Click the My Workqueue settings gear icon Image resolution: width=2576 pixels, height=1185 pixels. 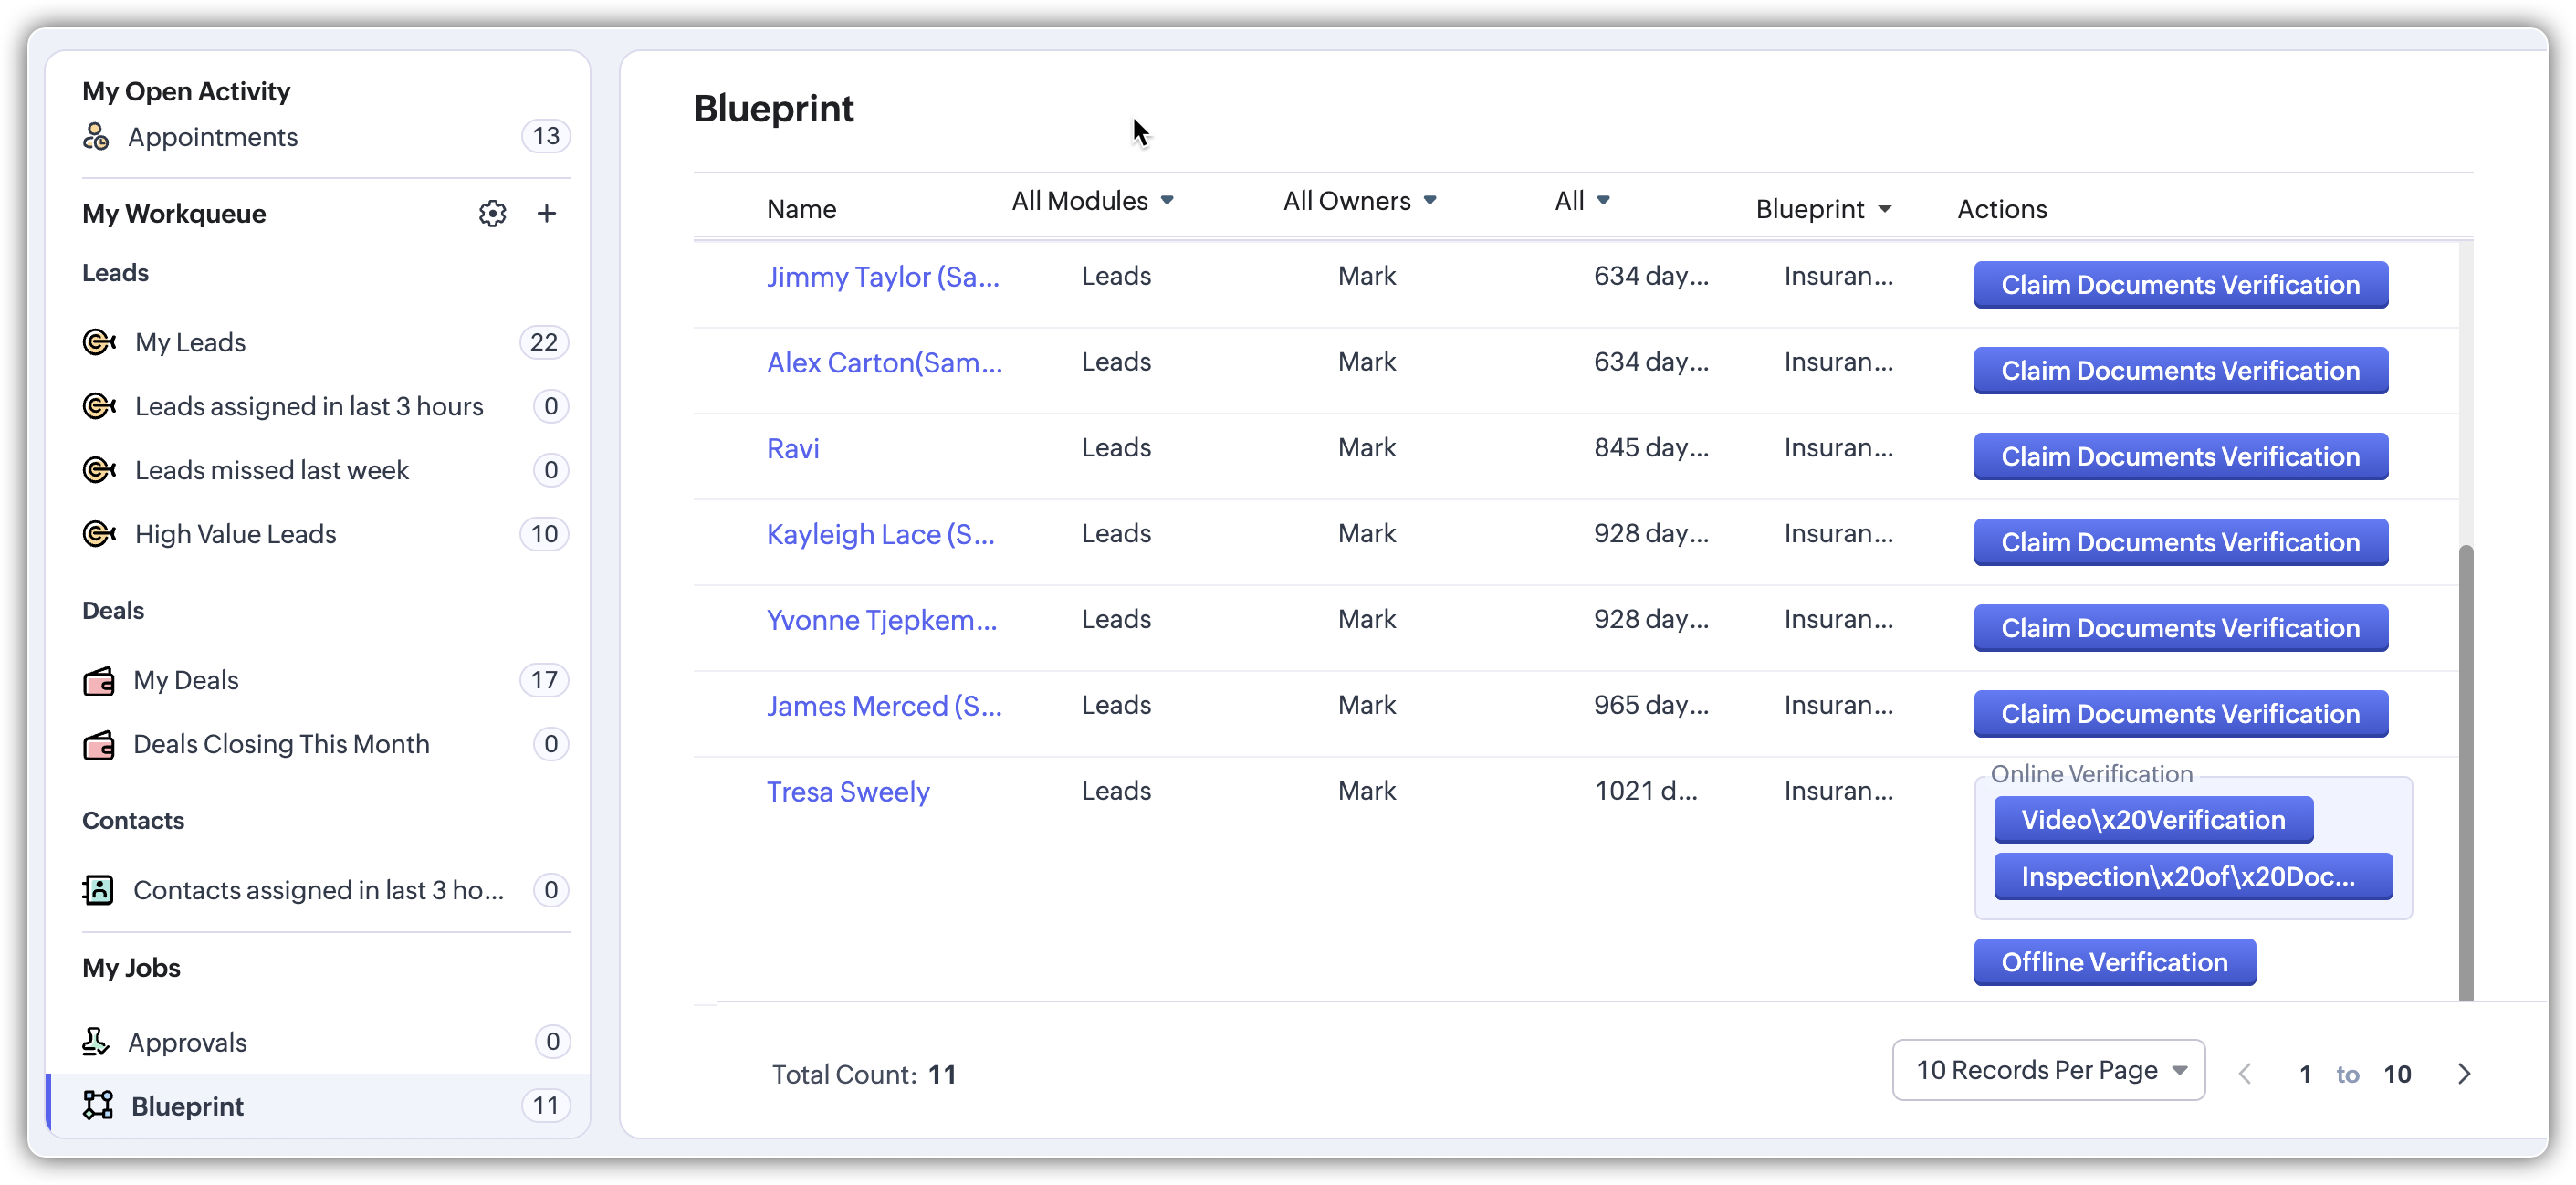point(492,213)
